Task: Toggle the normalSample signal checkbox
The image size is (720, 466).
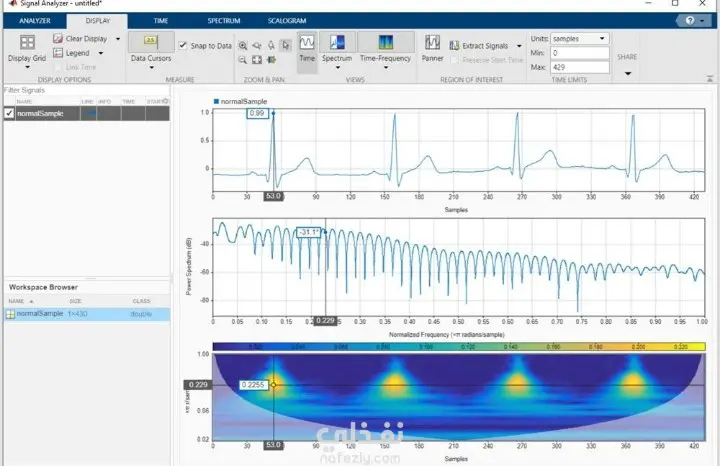Action: [x=9, y=113]
